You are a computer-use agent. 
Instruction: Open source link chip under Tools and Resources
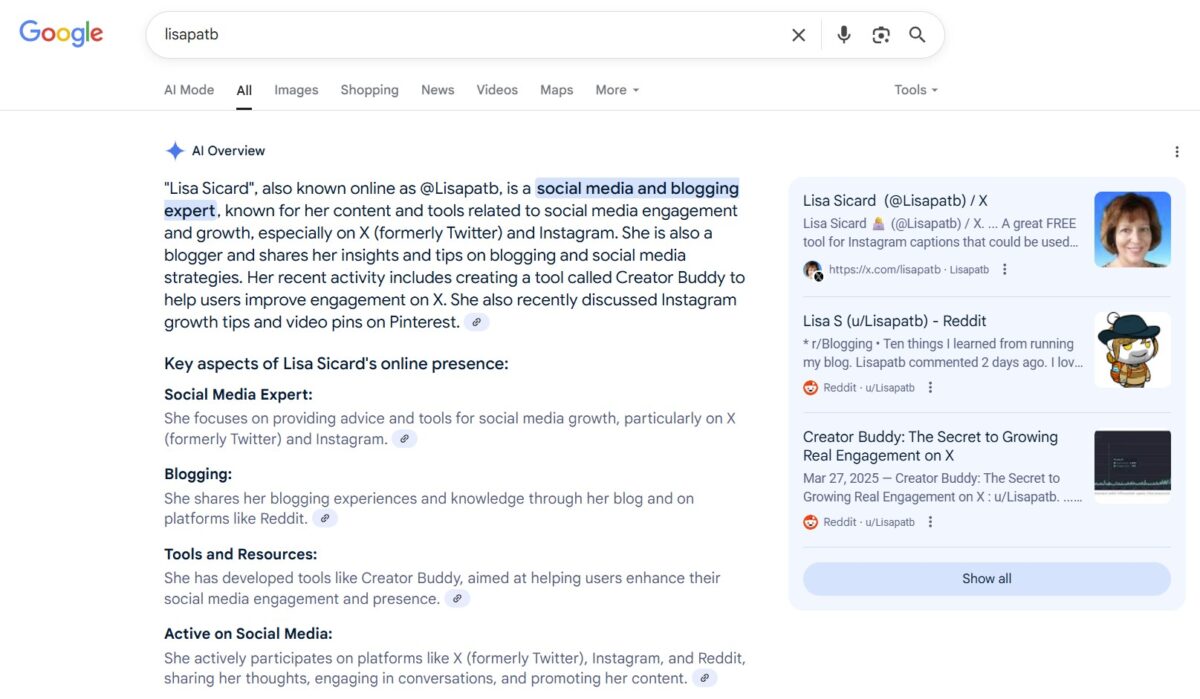(457, 599)
